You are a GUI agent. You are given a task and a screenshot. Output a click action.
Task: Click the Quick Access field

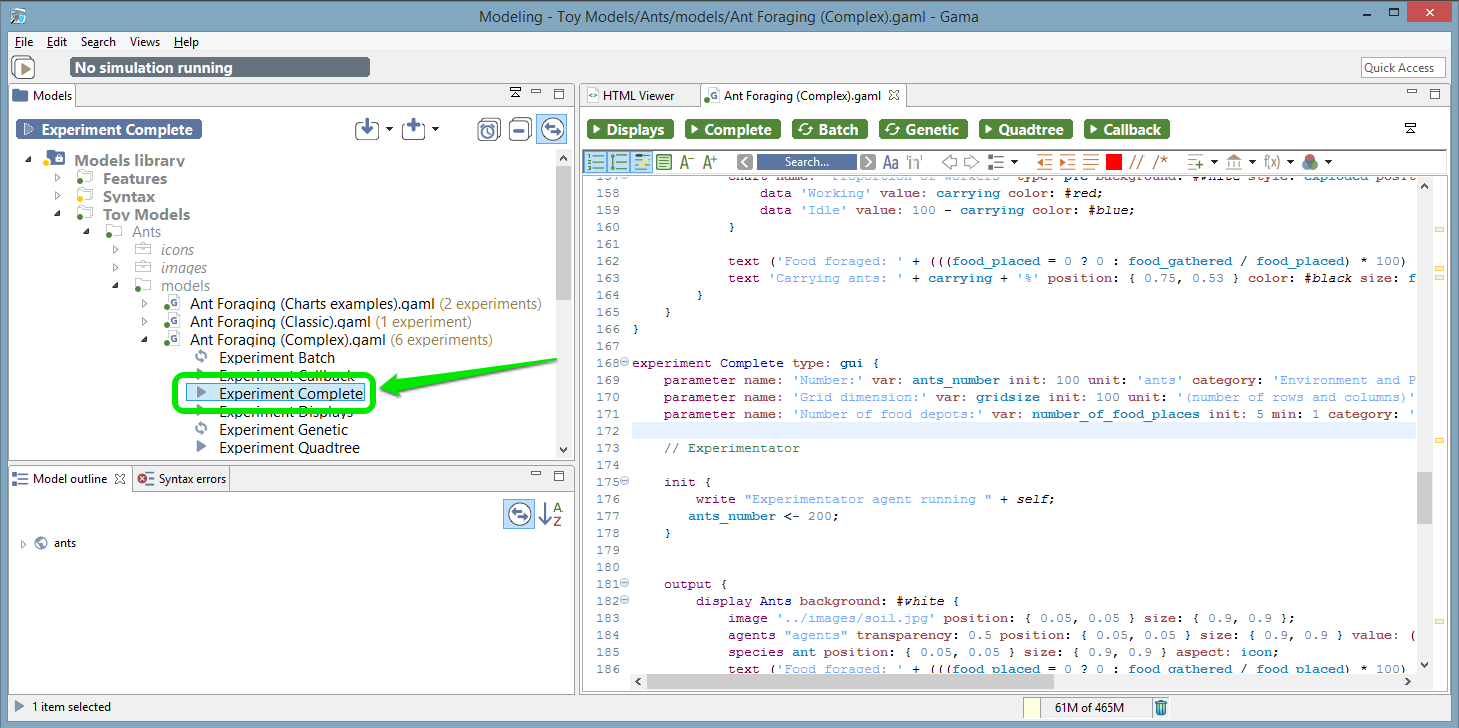(x=1403, y=68)
